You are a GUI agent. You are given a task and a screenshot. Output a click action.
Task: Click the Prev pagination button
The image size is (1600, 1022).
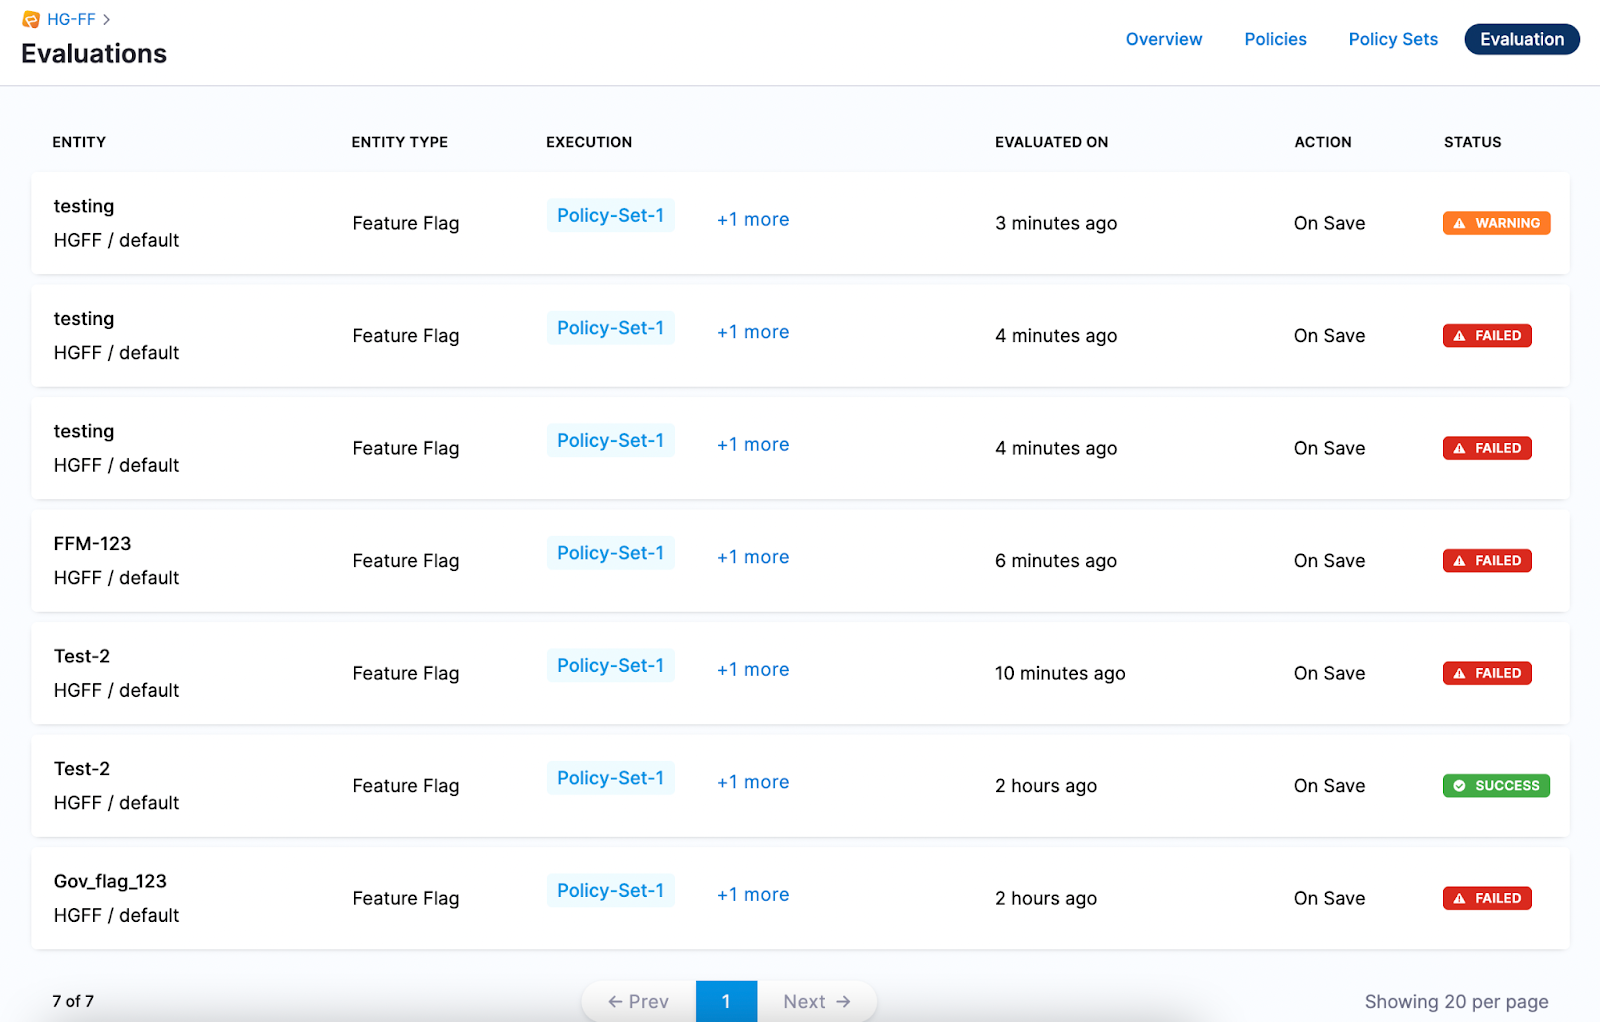[639, 1001]
